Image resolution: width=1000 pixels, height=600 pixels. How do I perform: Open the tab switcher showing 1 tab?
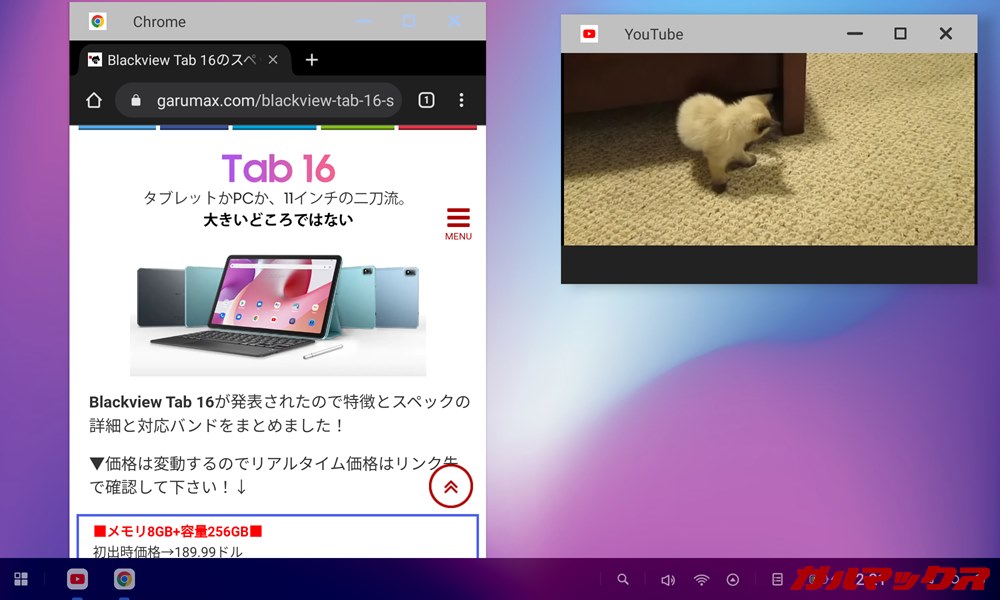[x=425, y=100]
